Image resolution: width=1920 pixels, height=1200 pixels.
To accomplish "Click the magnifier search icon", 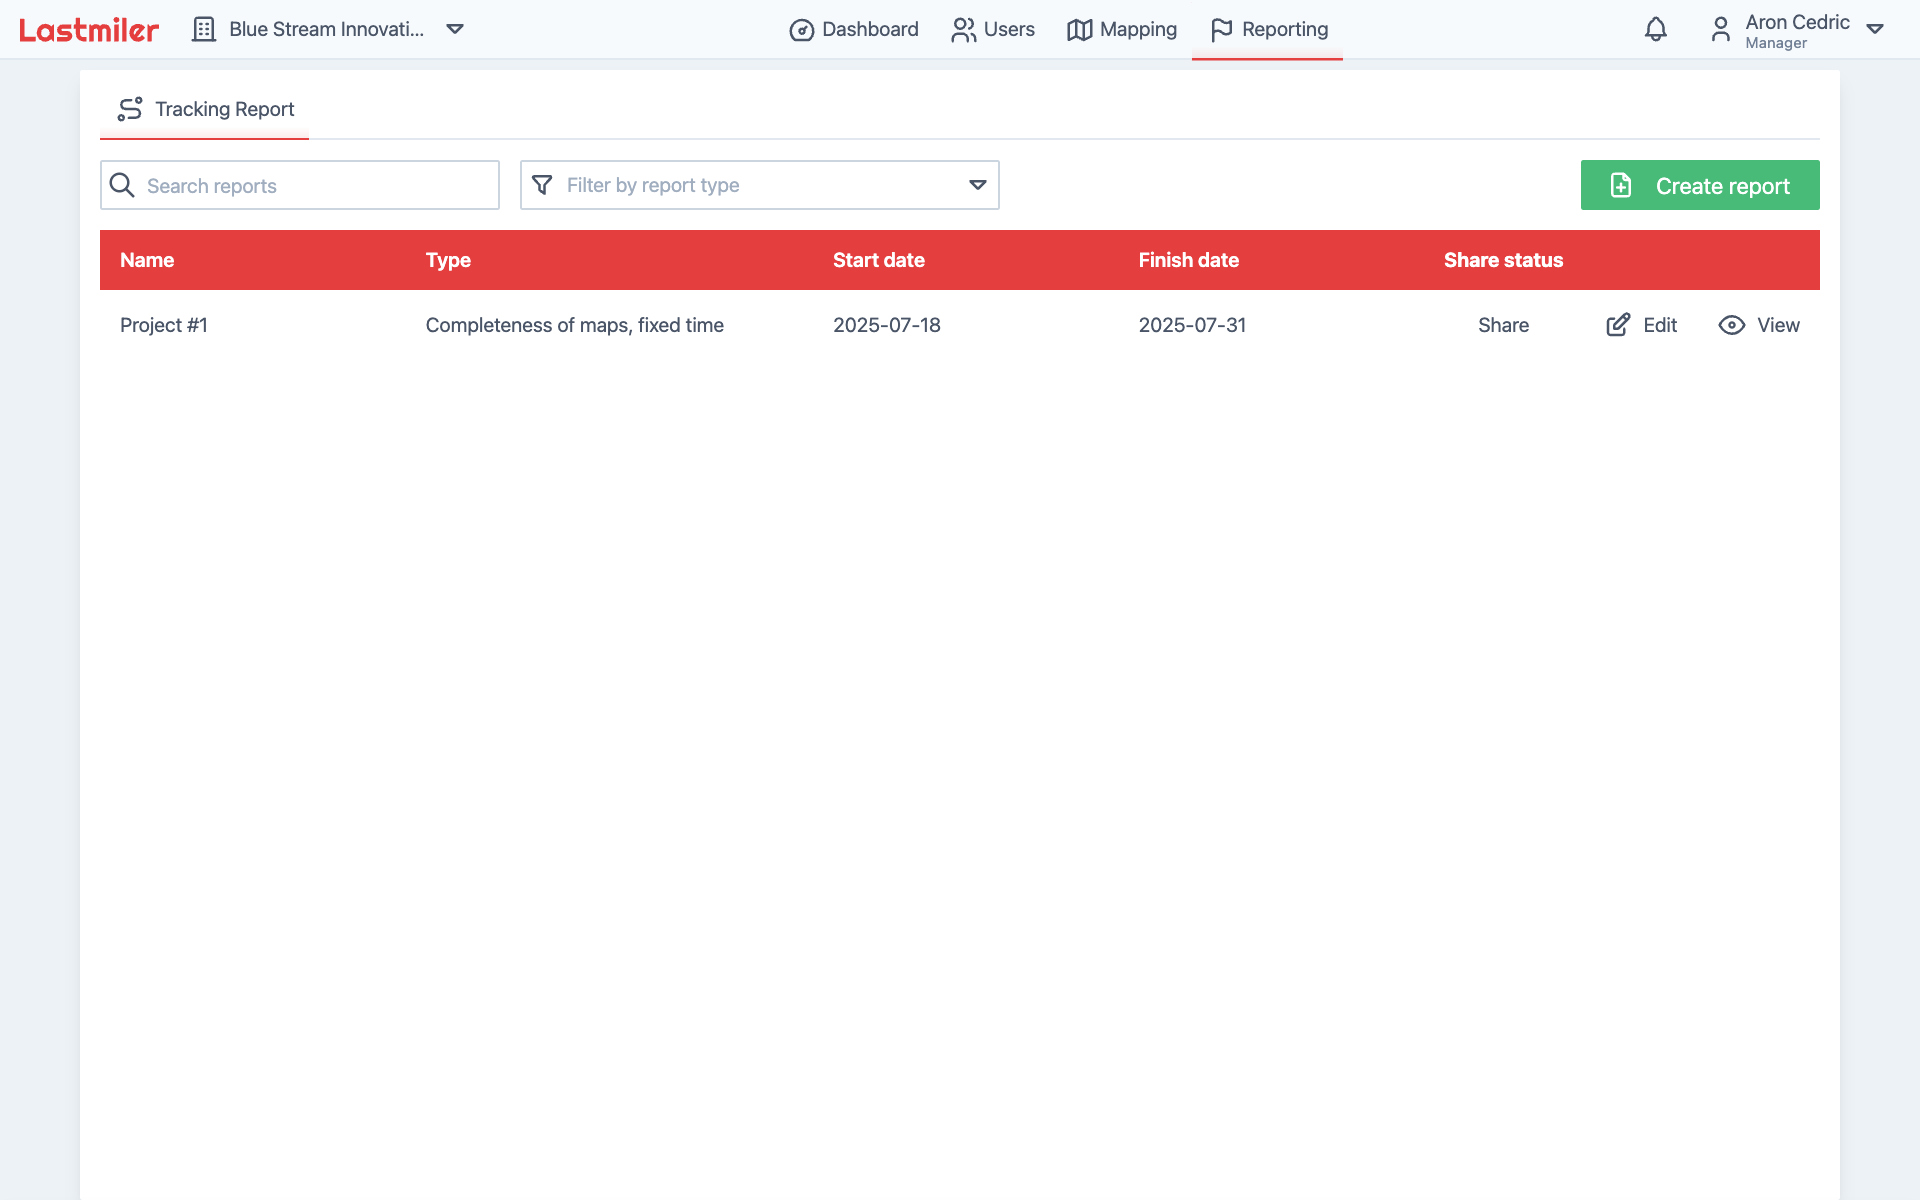I will 122,185.
